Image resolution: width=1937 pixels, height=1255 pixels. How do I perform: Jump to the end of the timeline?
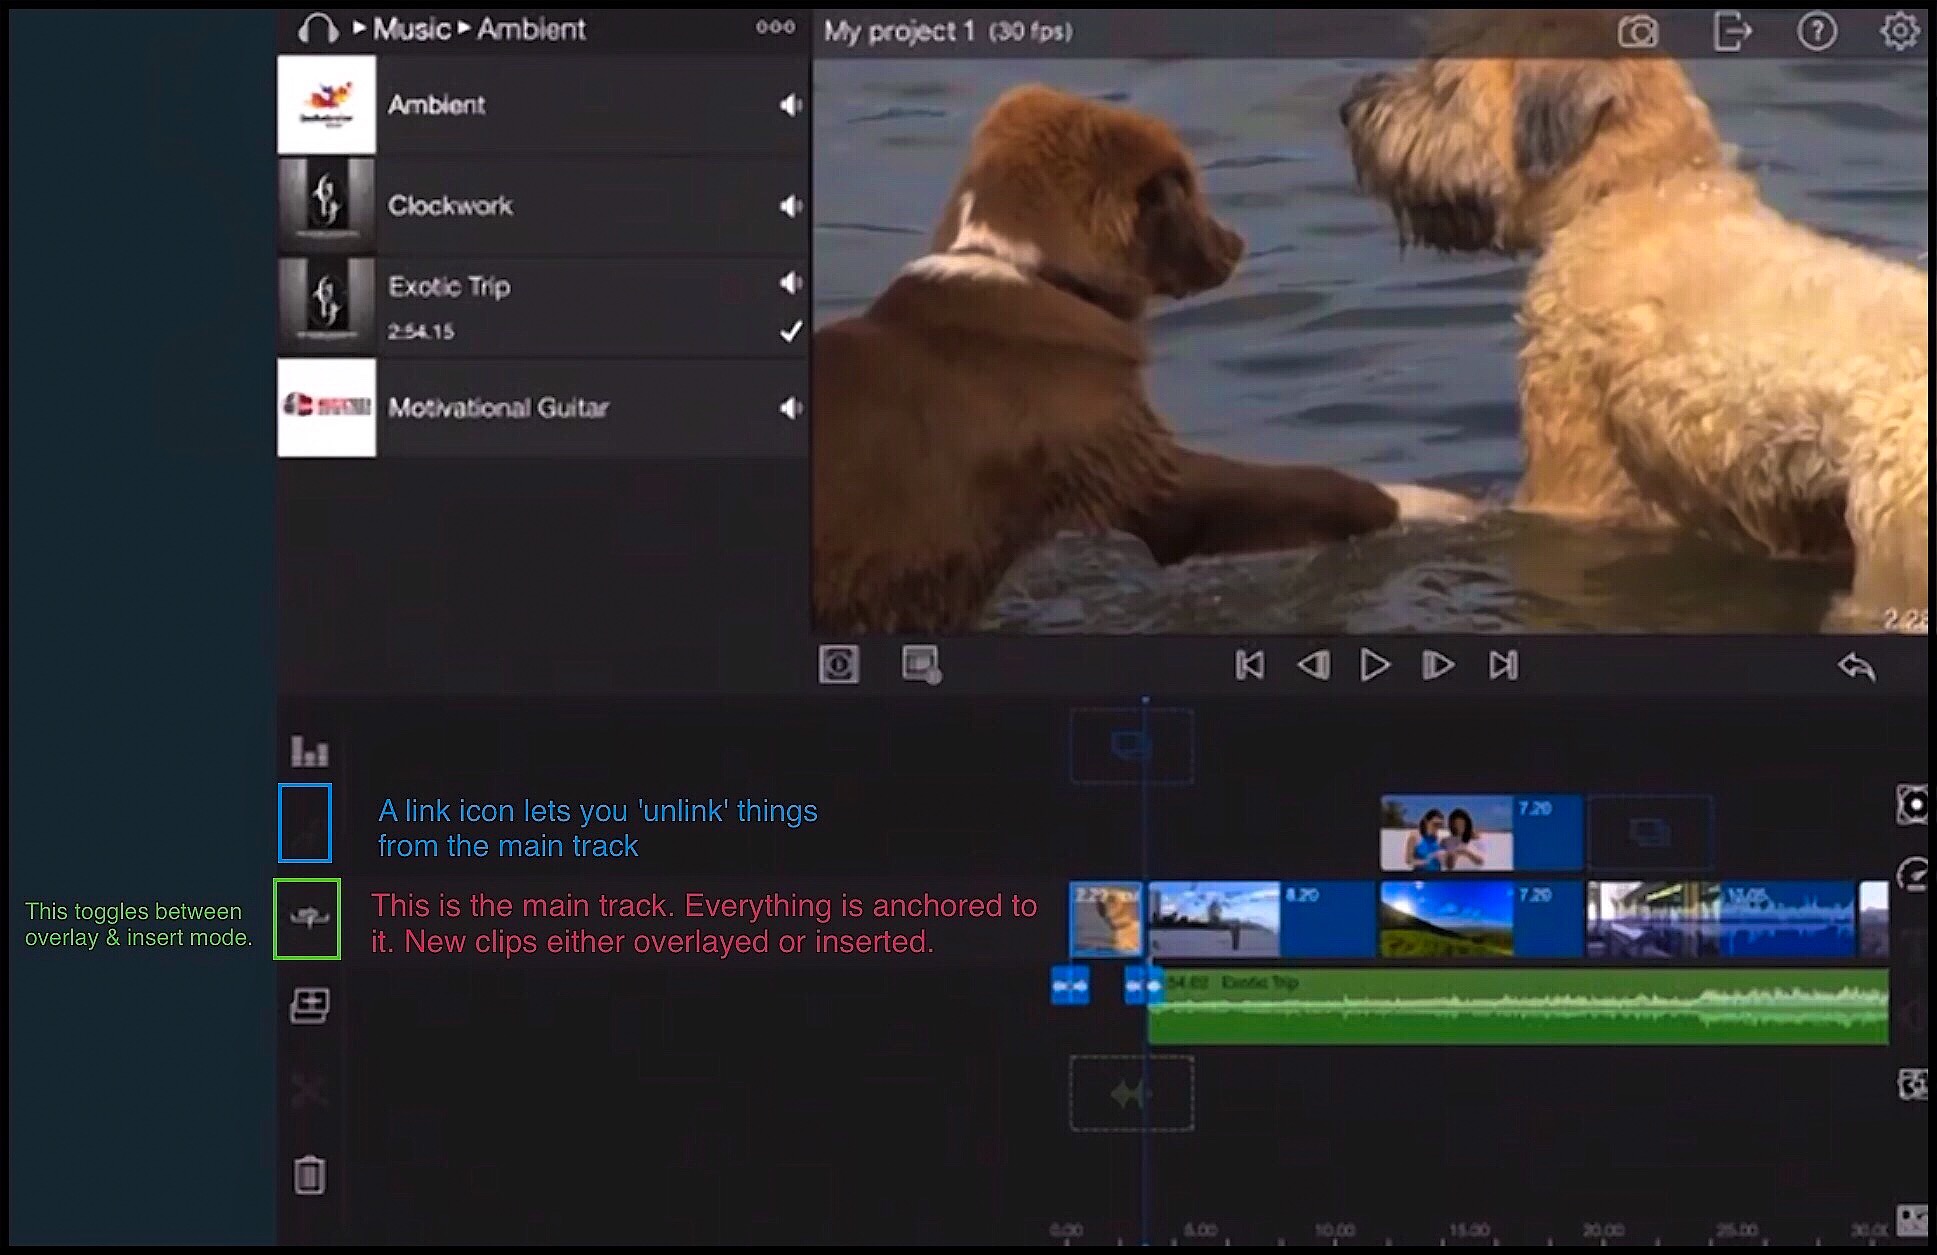tap(1503, 665)
